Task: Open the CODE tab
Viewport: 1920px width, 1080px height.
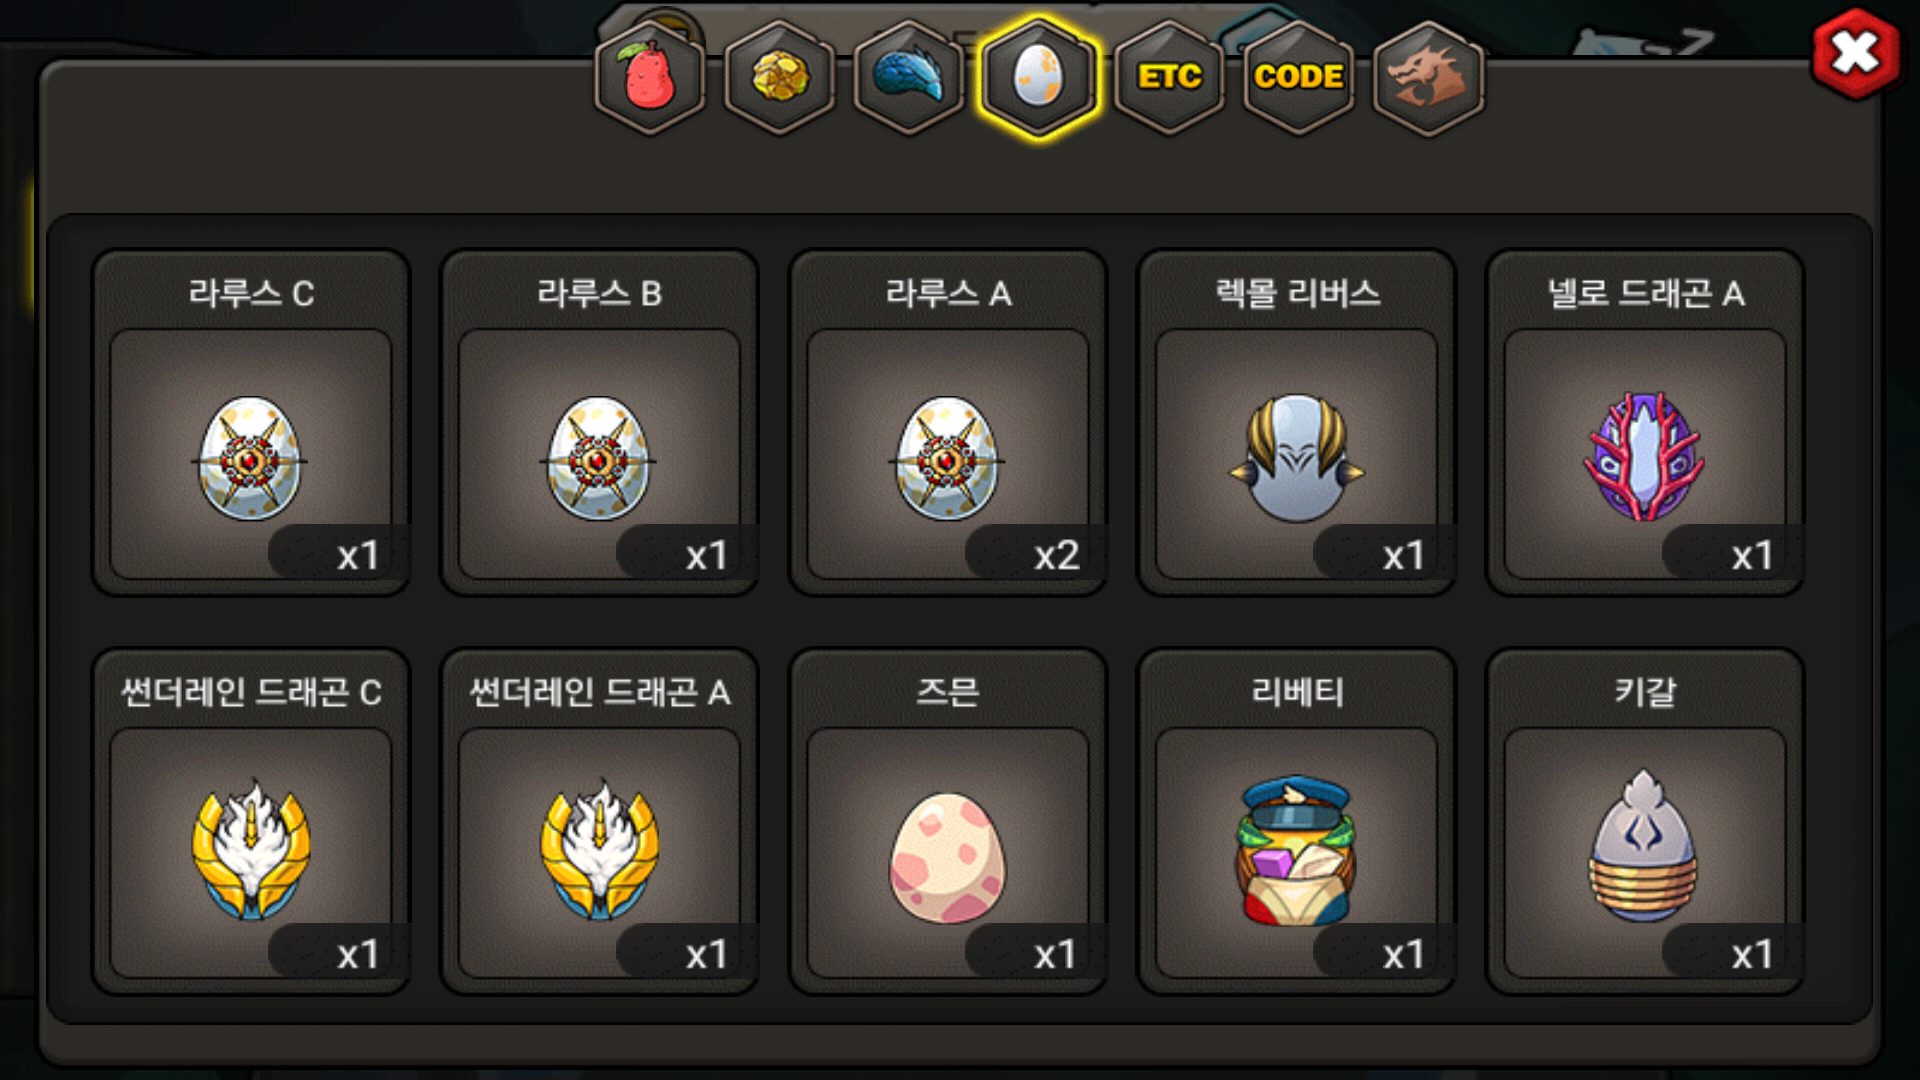Action: [x=1299, y=77]
